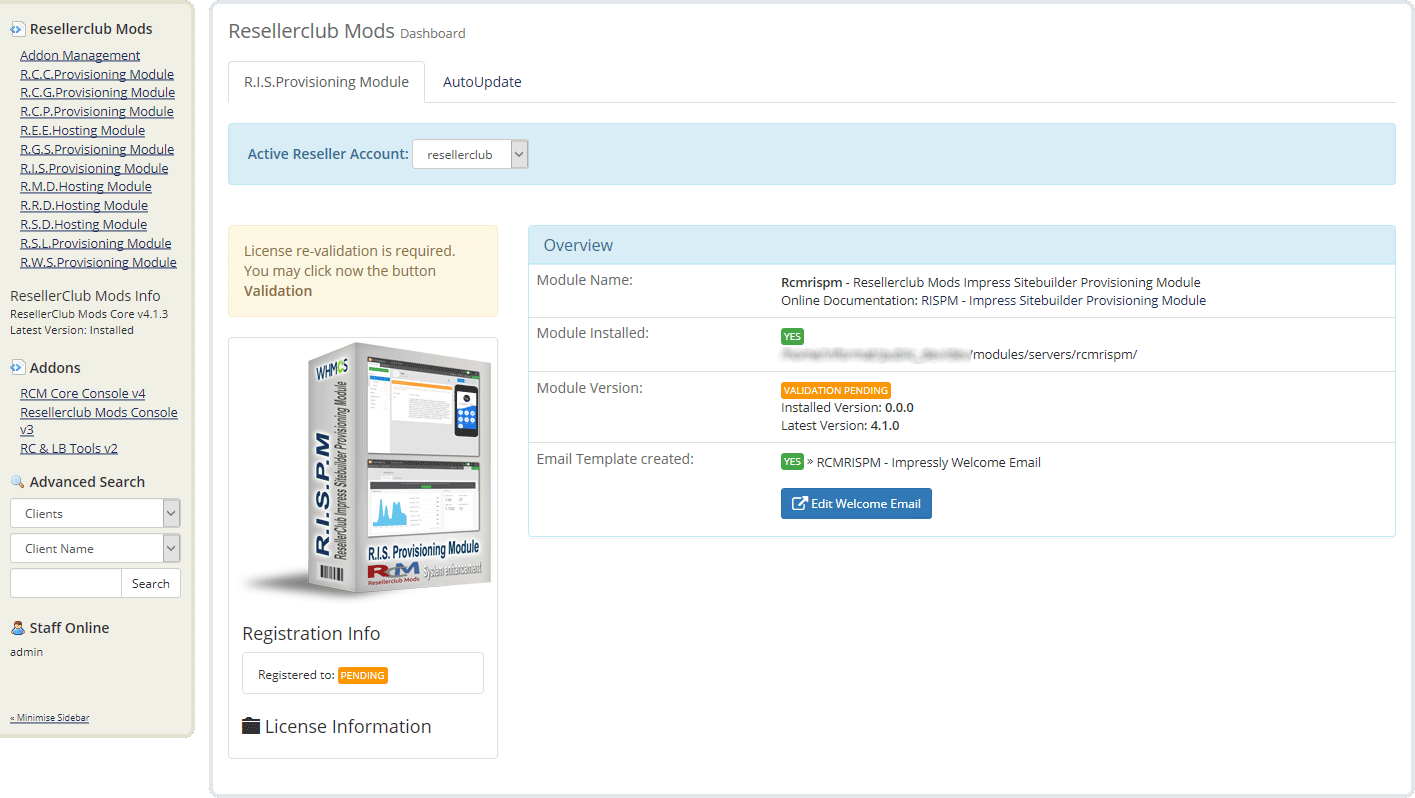Click the Advanced Search magnifier icon
This screenshot has width=1415, height=798.
click(x=17, y=482)
